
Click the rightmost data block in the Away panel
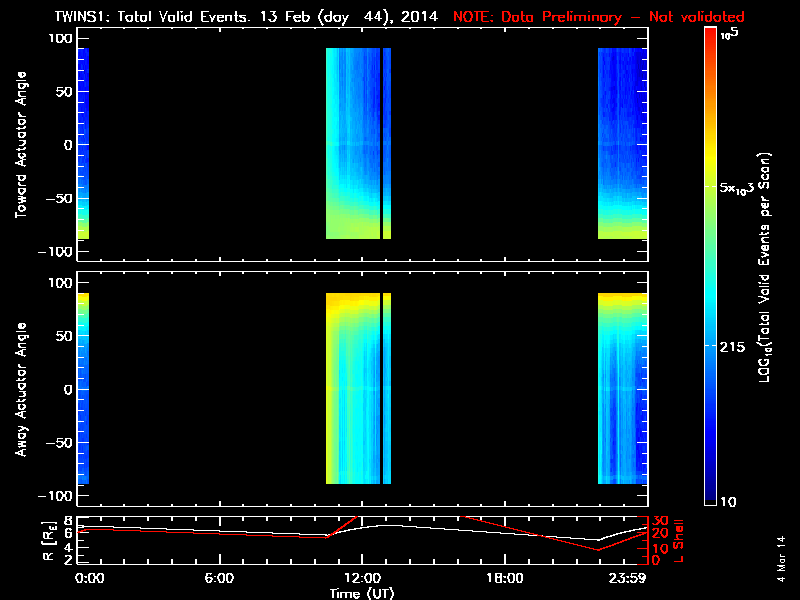622,388
